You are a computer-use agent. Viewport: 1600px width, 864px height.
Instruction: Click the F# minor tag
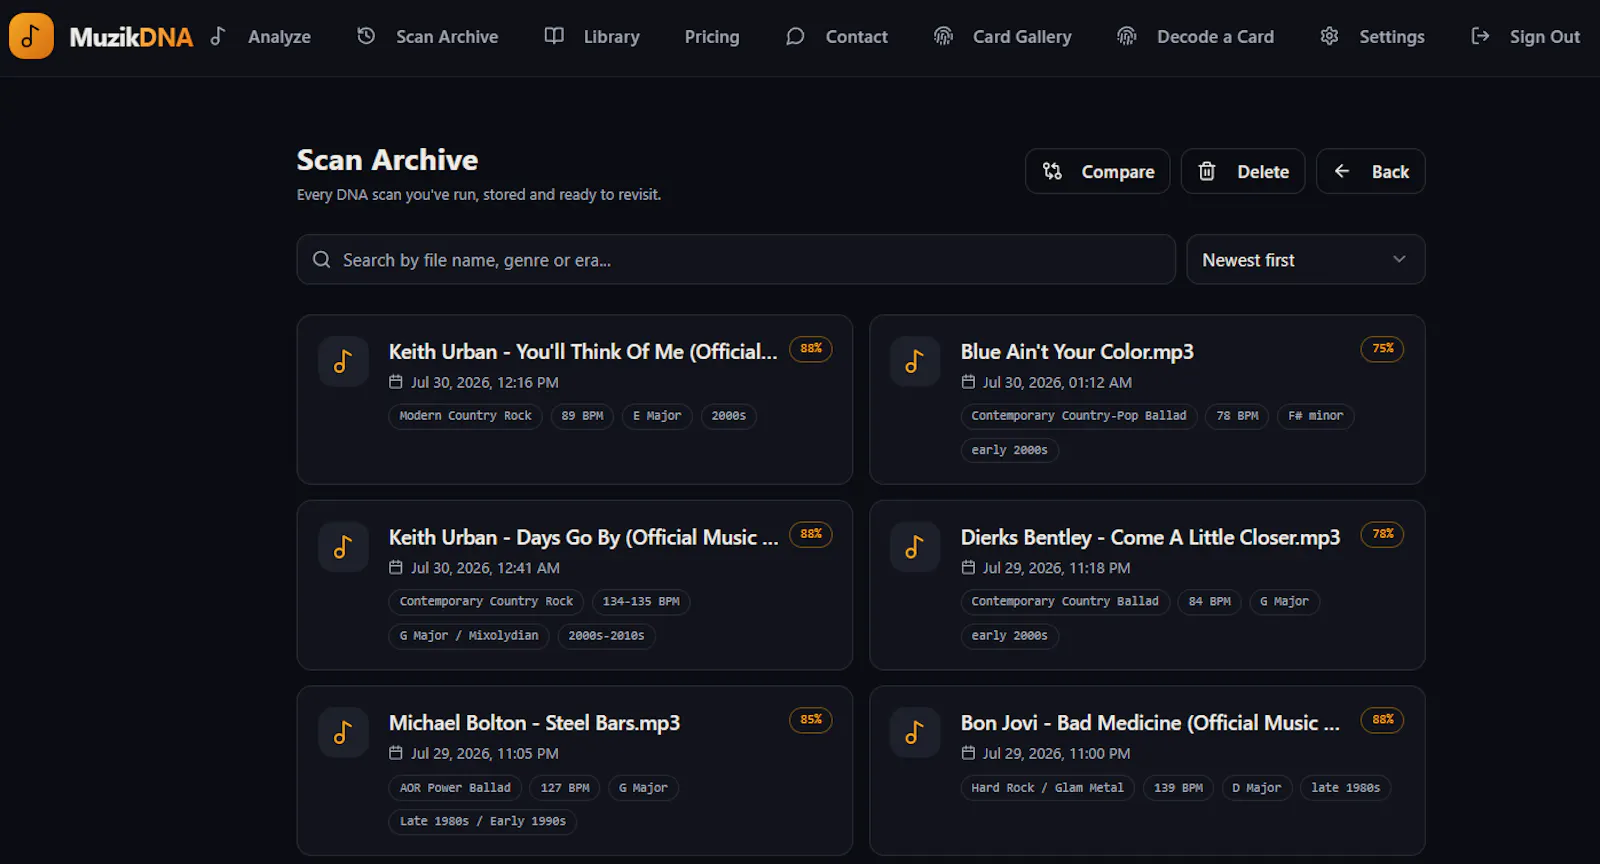(1315, 416)
